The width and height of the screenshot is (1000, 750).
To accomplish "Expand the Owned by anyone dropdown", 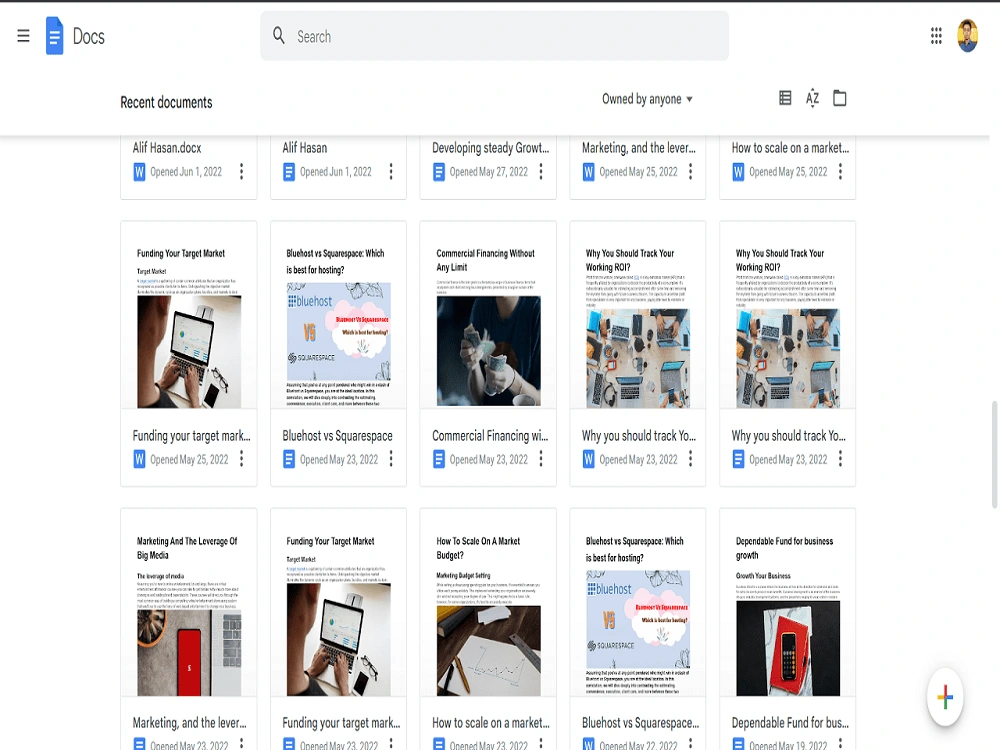I will tap(647, 99).
